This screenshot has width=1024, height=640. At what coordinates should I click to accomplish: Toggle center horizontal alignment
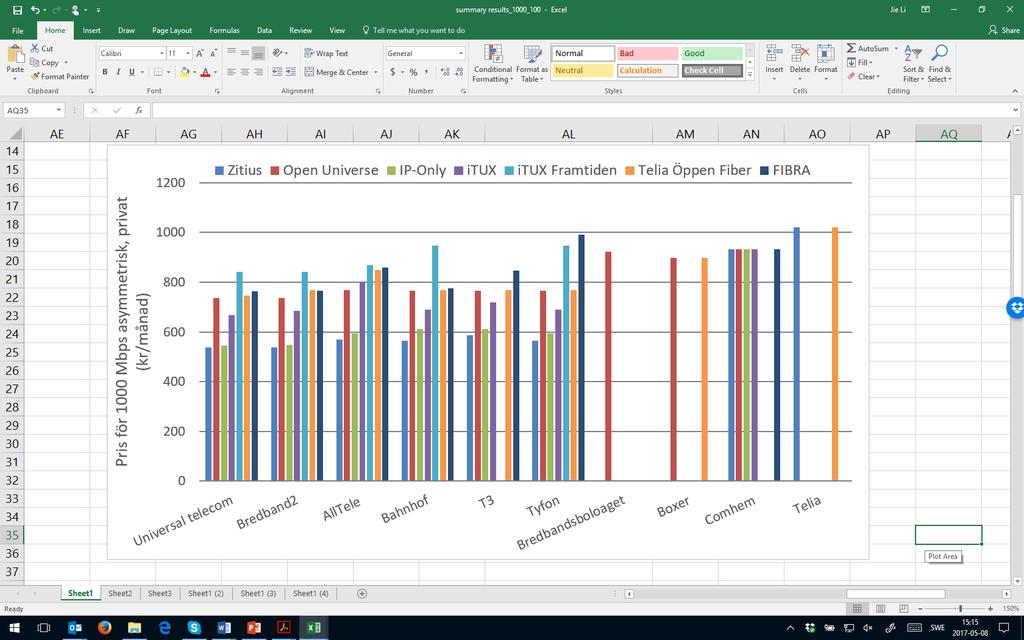(x=245, y=72)
